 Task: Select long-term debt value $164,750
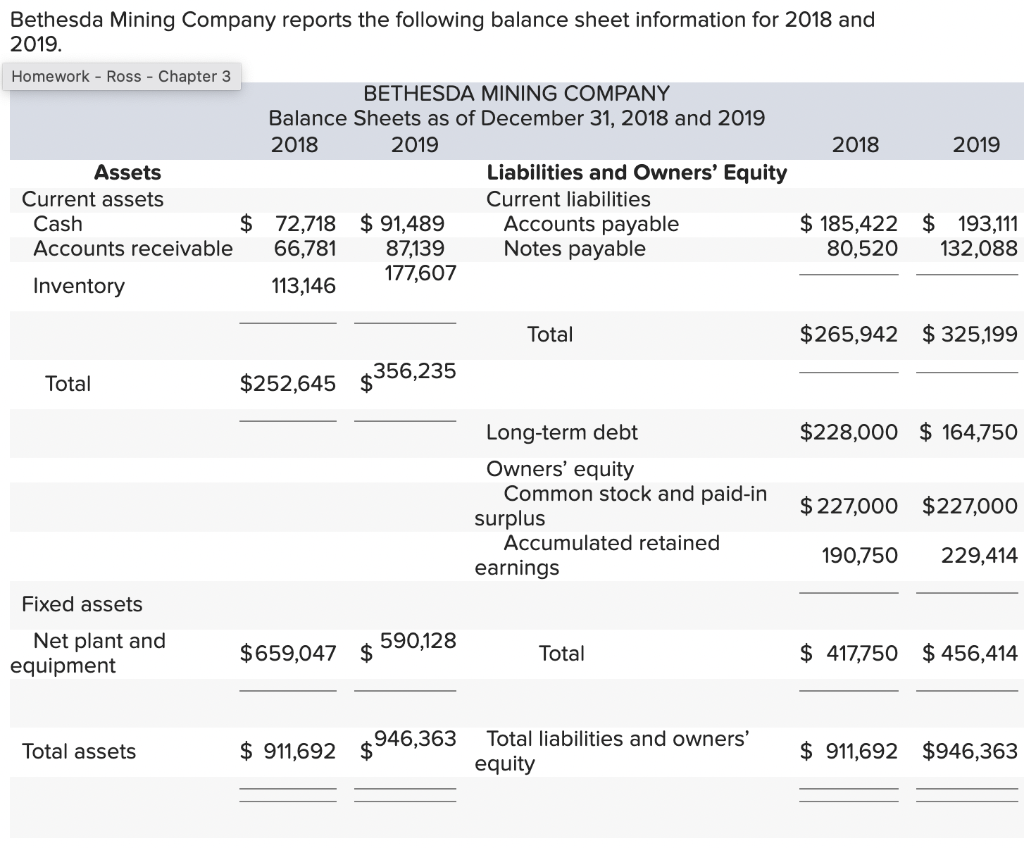tap(968, 432)
